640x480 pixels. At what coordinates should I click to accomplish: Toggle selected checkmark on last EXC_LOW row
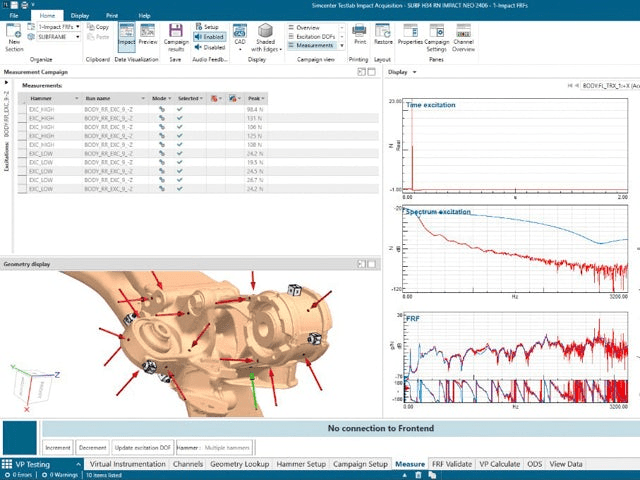pos(180,188)
